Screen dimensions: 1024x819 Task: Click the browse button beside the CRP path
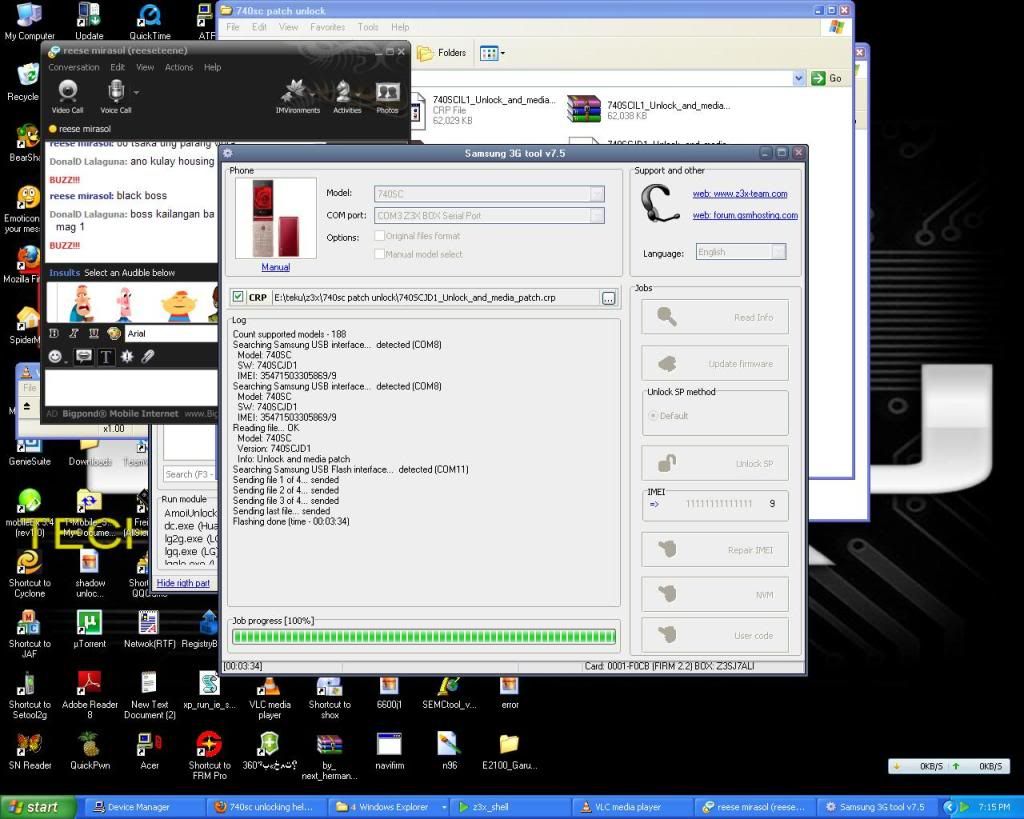[x=608, y=298]
